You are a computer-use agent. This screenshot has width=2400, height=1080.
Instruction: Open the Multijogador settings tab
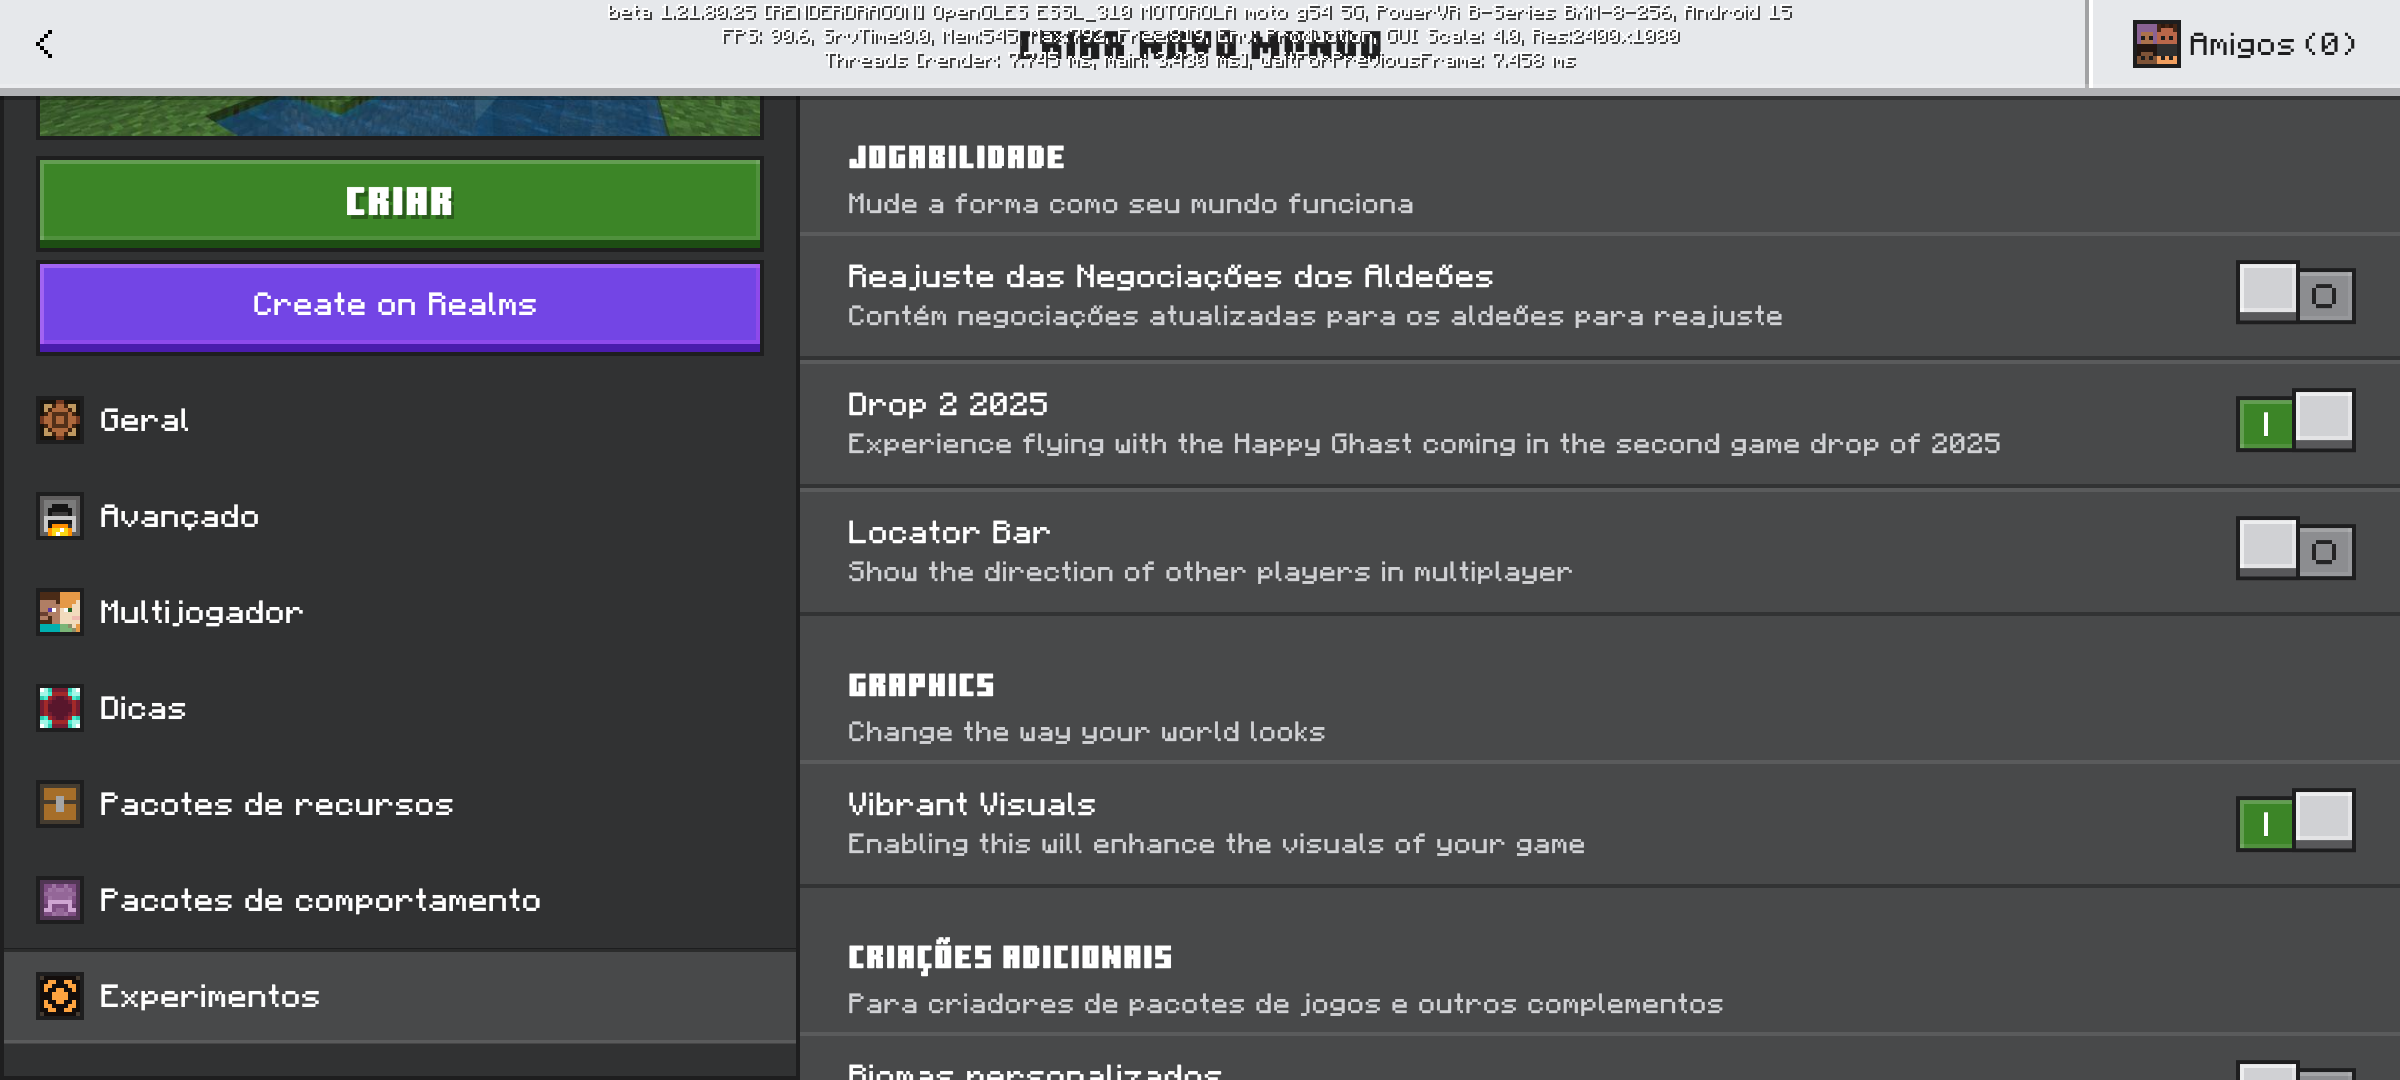200,612
